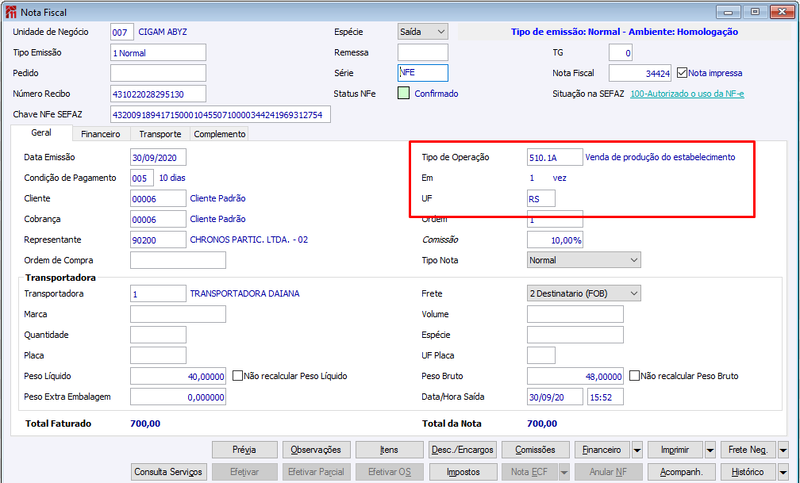Click the Histórico button
800x483 pixels.
click(x=748, y=472)
